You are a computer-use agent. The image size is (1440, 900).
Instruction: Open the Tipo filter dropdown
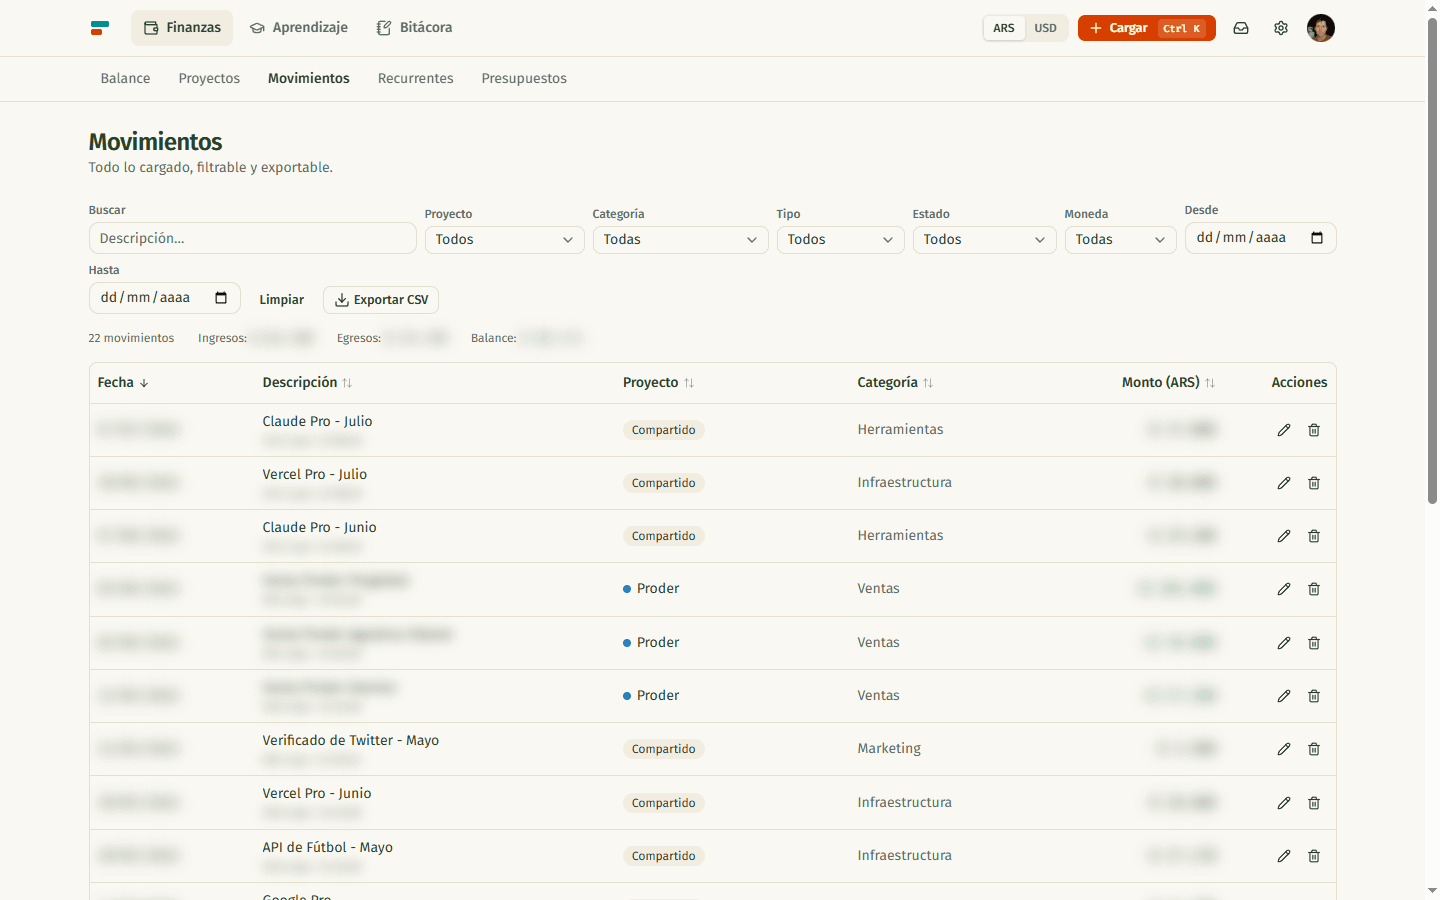(840, 240)
